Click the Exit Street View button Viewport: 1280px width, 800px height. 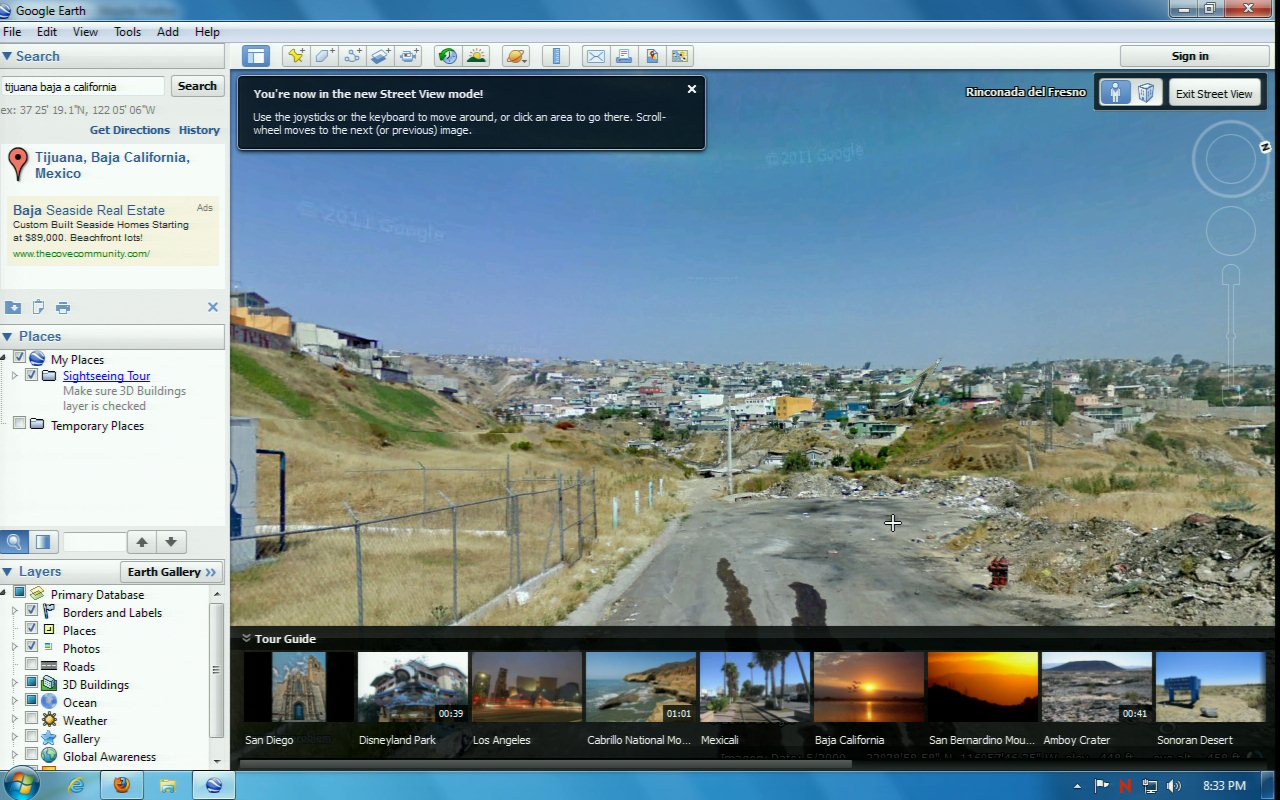(x=1213, y=93)
